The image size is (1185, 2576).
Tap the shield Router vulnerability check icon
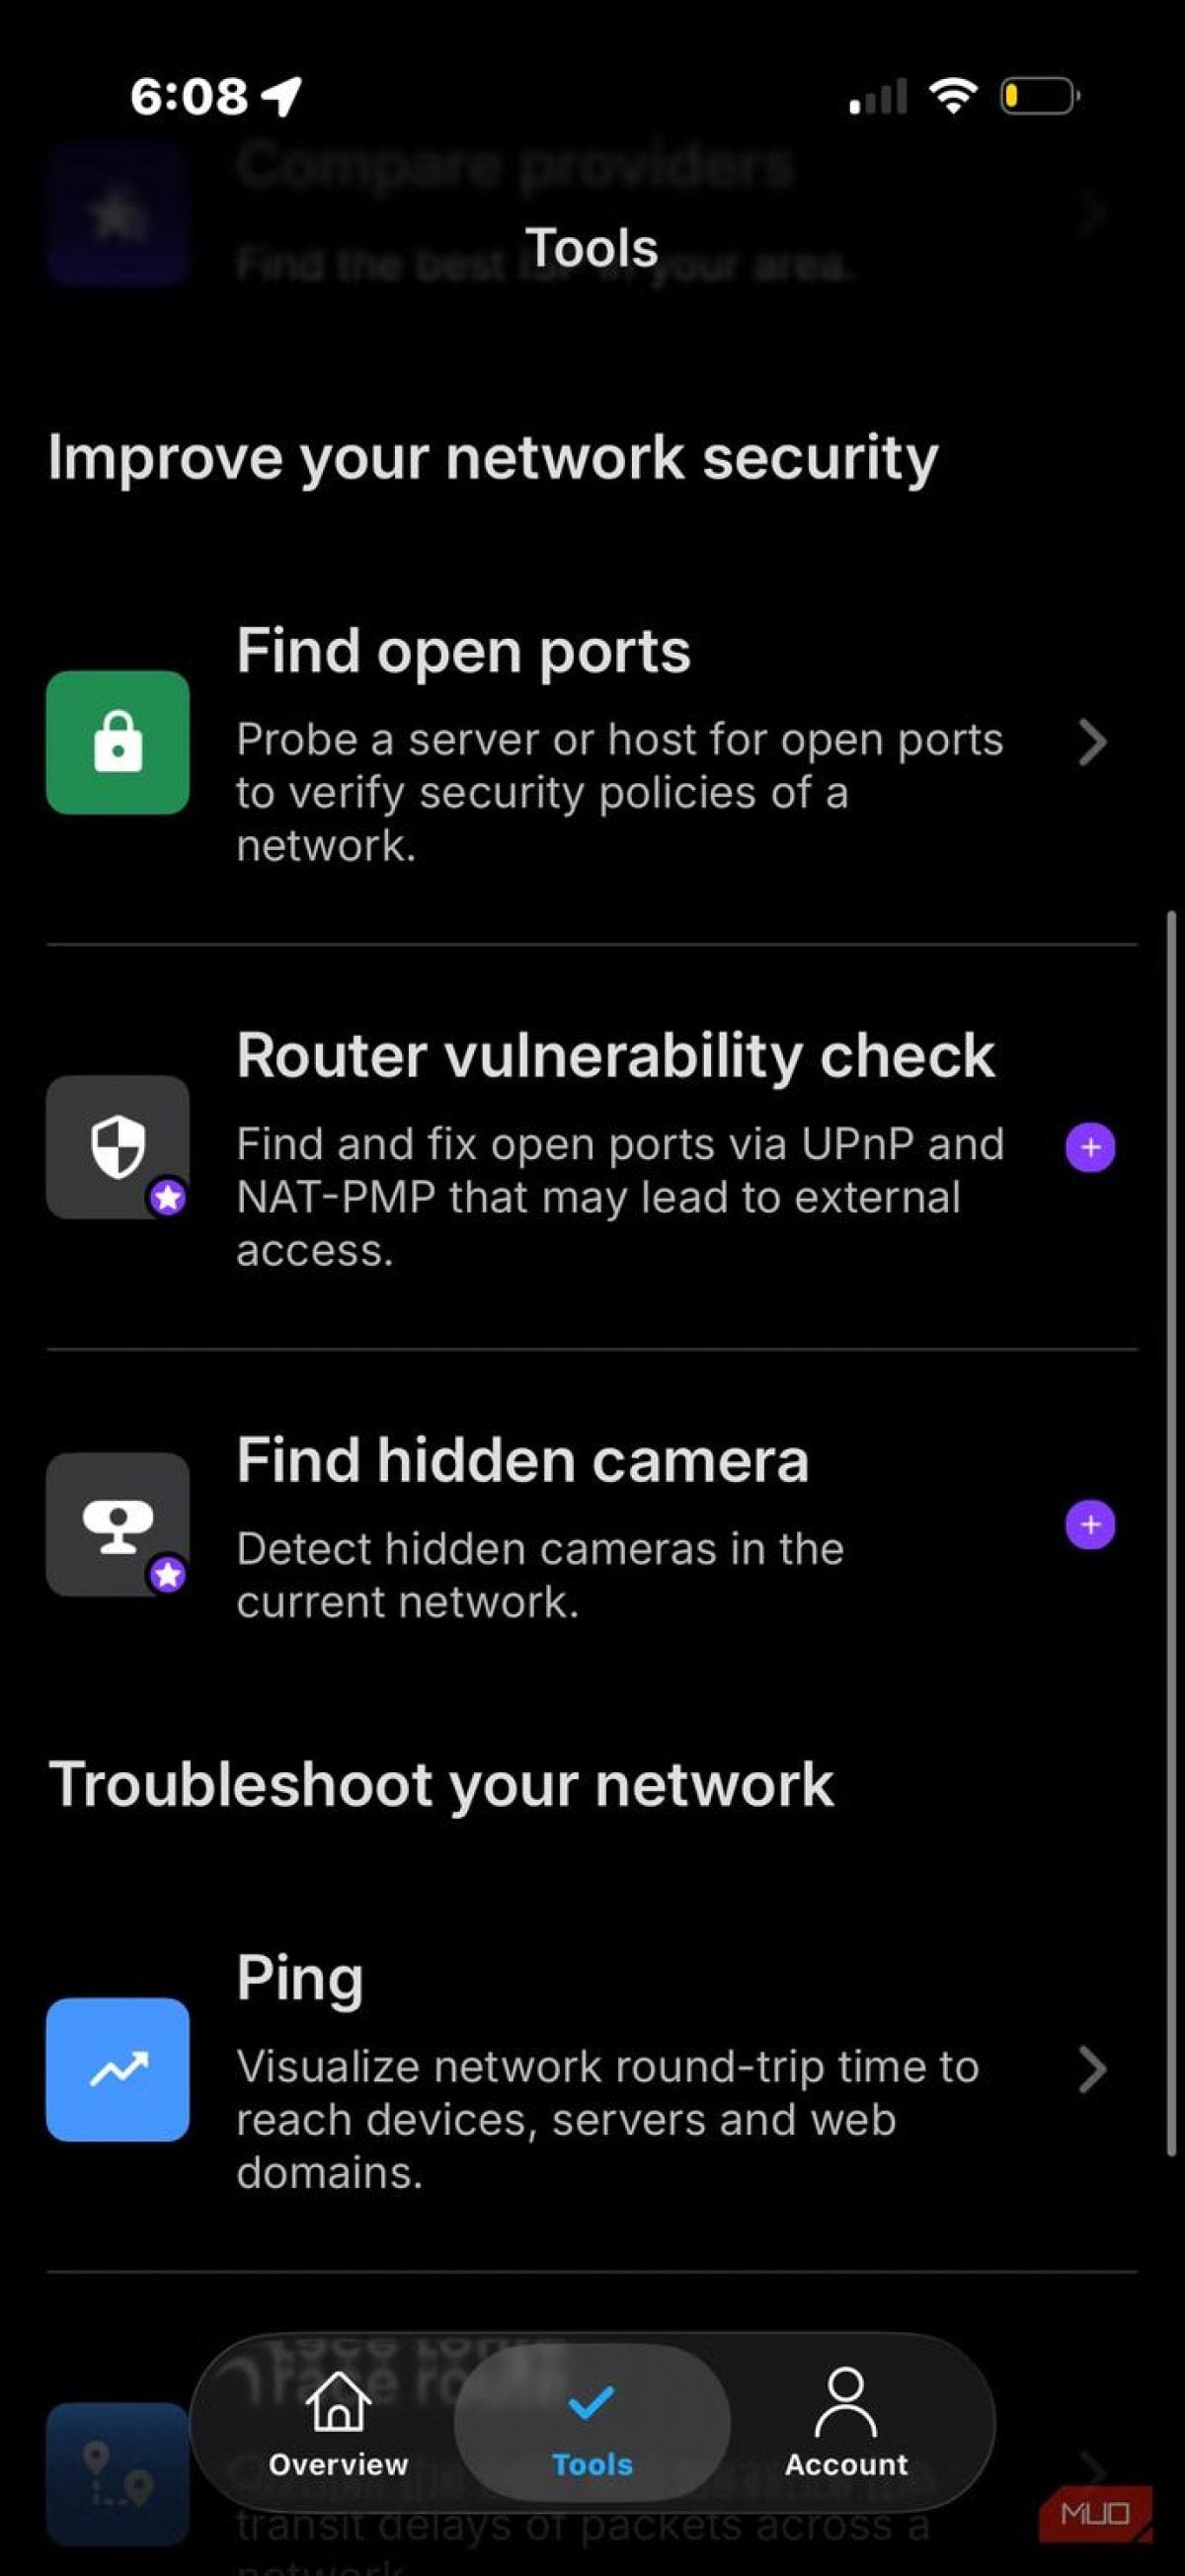(118, 1146)
